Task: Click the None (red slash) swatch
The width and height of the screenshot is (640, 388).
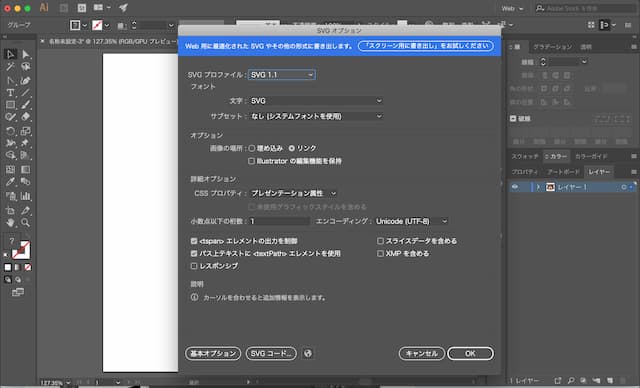Action: click(x=28, y=267)
